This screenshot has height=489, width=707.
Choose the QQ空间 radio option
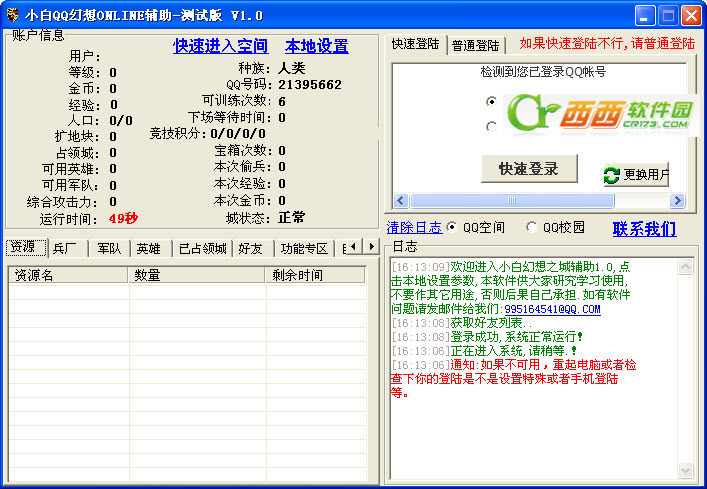451,227
